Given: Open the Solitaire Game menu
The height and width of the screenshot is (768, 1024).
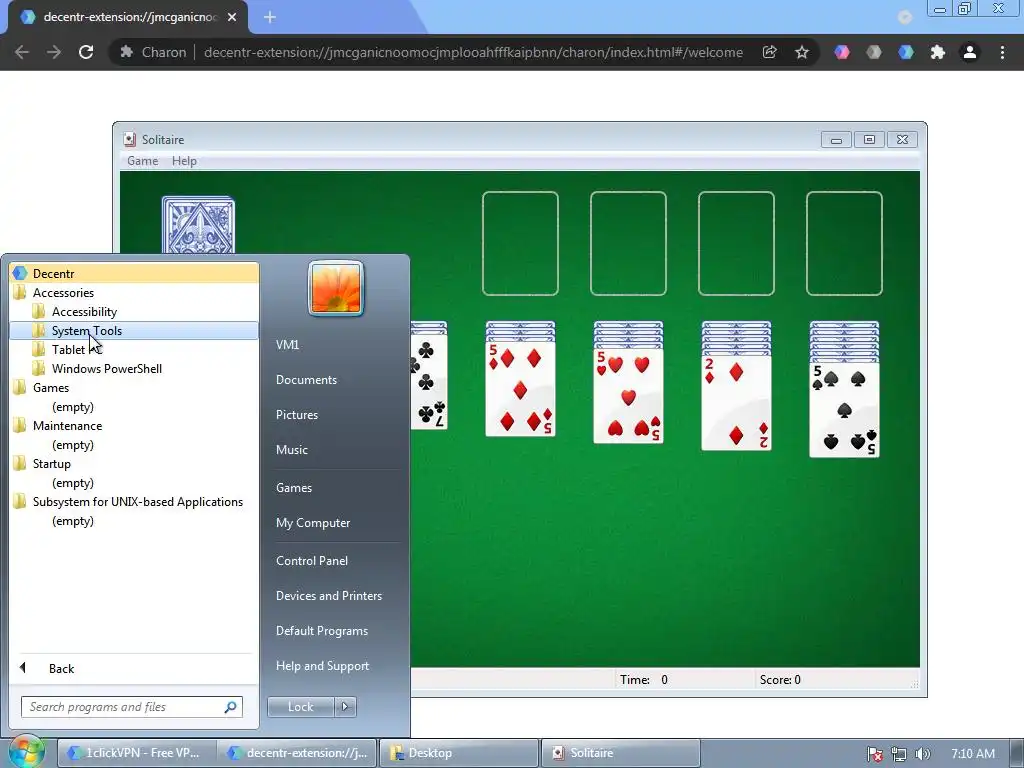Looking at the screenshot, I should pos(142,161).
